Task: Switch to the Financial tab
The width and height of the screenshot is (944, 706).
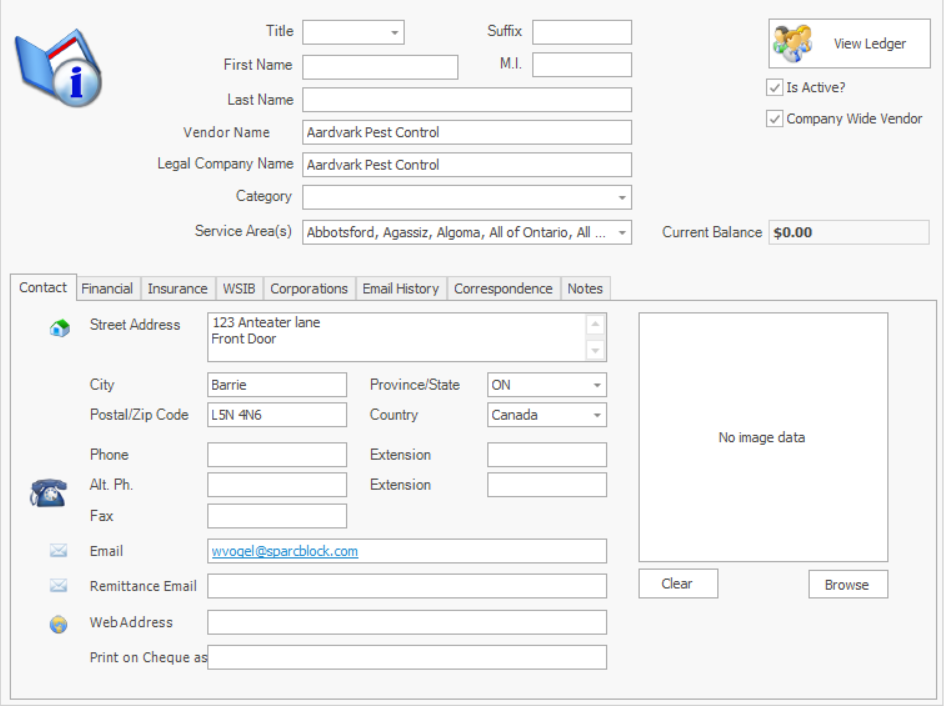Action: [107, 289]
